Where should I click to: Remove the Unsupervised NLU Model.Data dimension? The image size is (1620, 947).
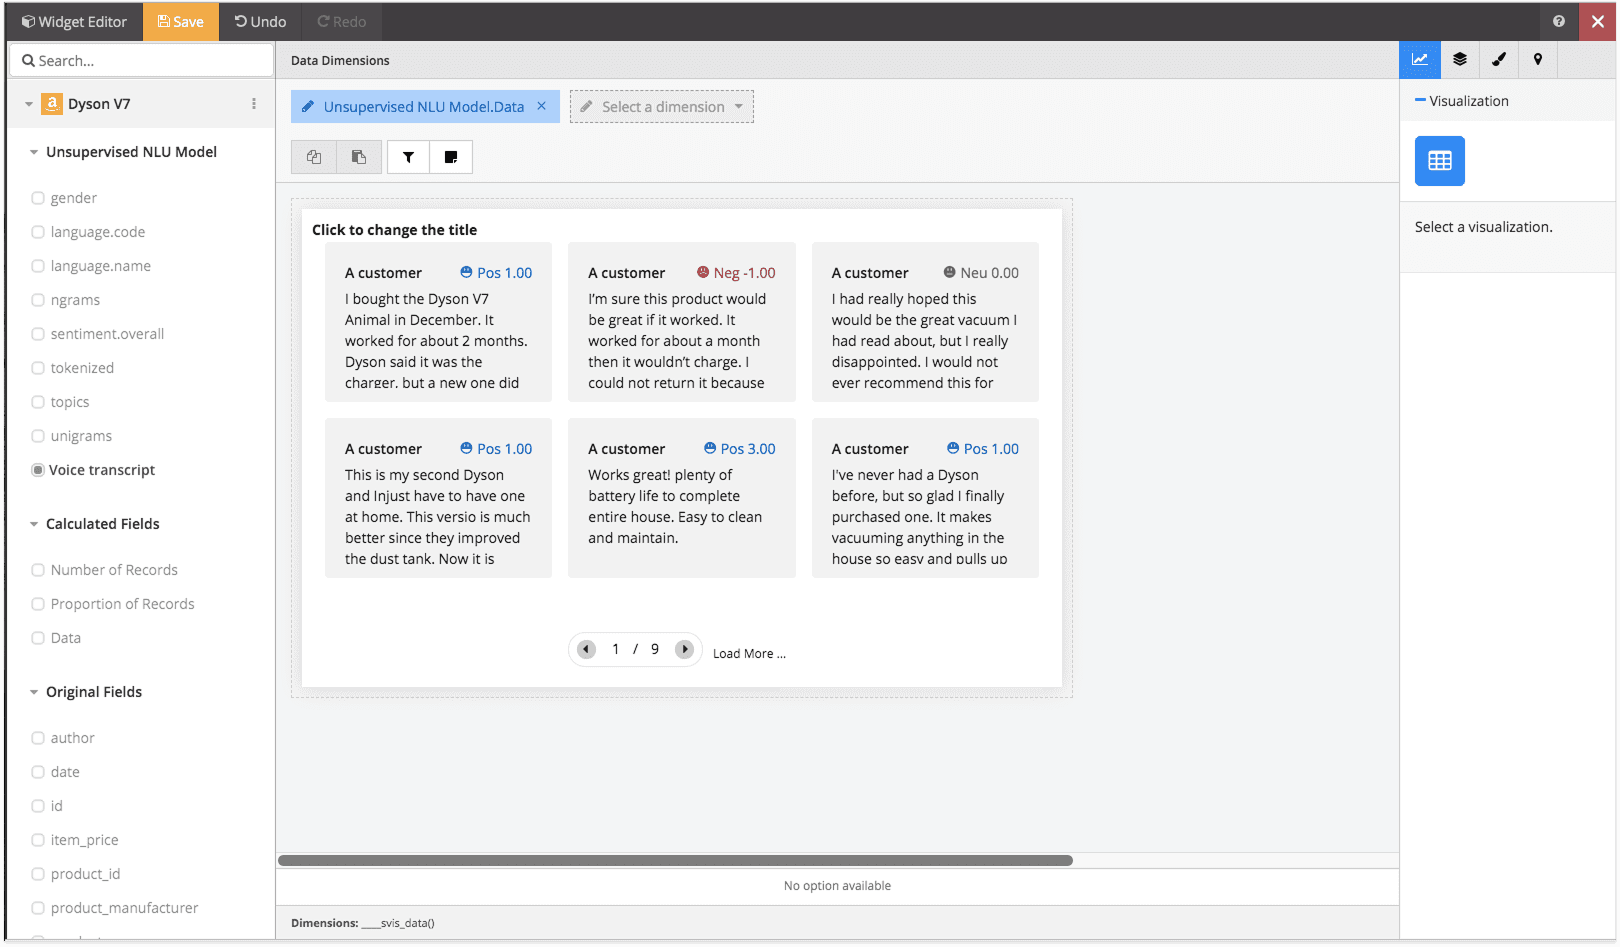[542, 106]
